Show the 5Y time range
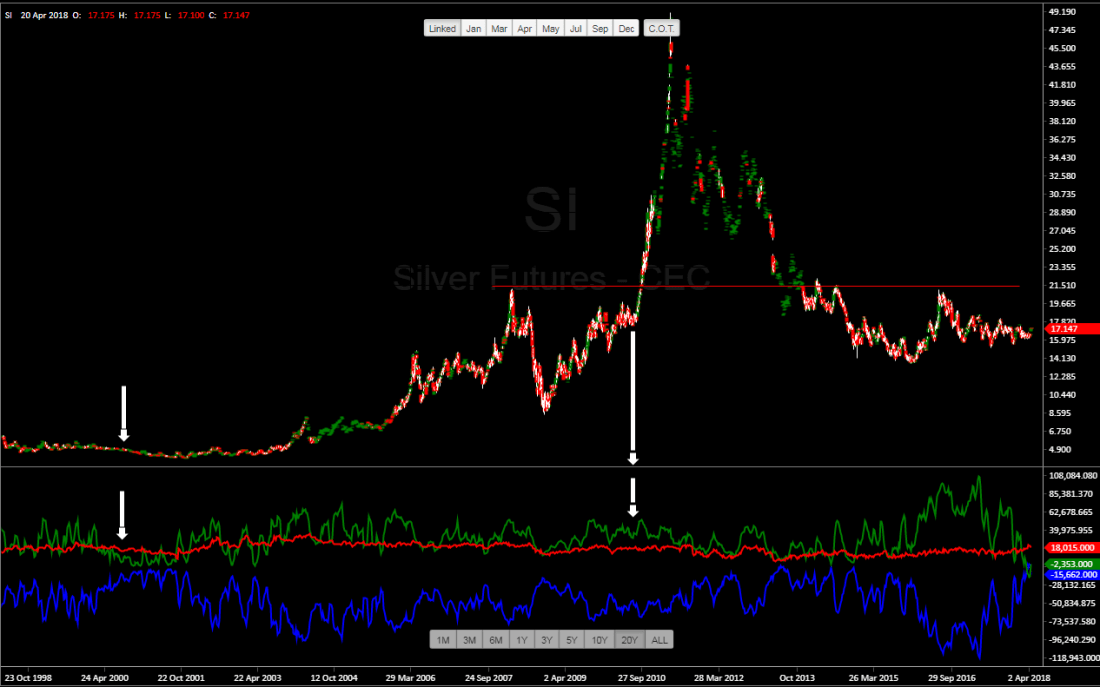 571,640
